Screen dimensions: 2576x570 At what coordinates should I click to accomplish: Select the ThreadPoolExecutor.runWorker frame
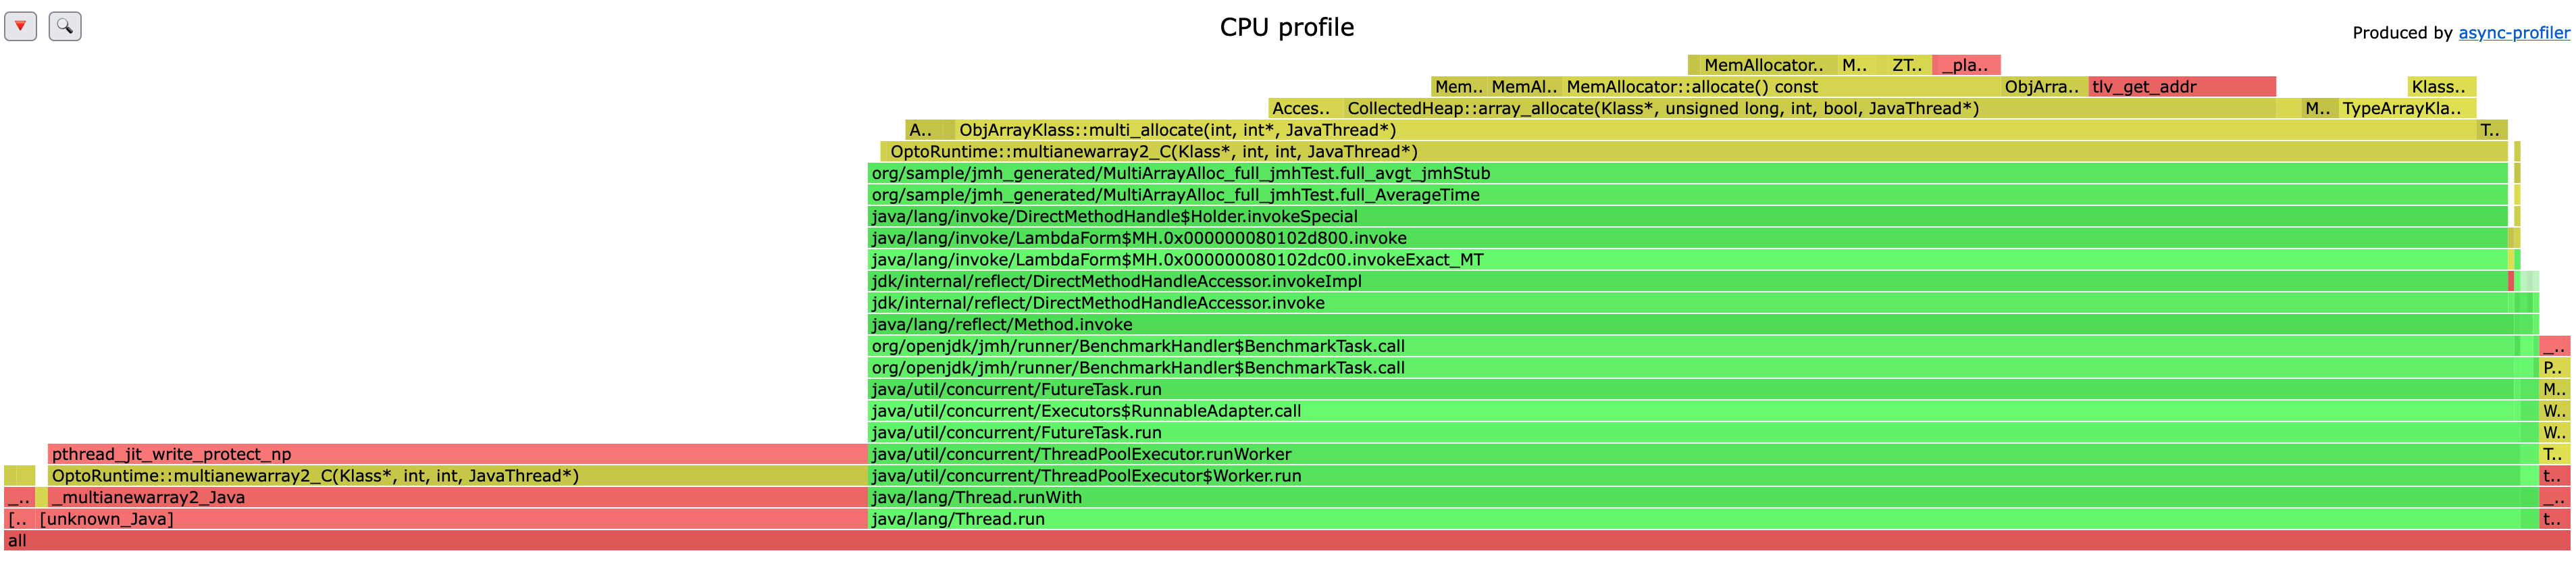point(1700,454)
